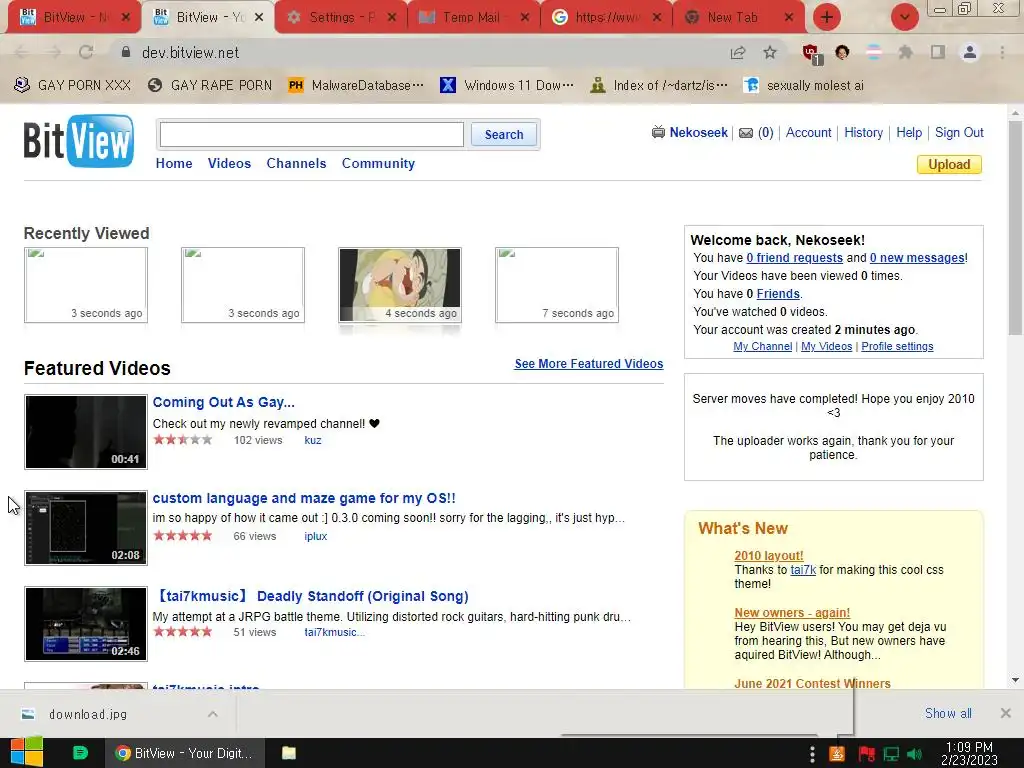Viewport: 1024px width, 768px height.
Task: Expand the download.jpg options chevron
Action: pyautogui.click(x=213, y=714)
